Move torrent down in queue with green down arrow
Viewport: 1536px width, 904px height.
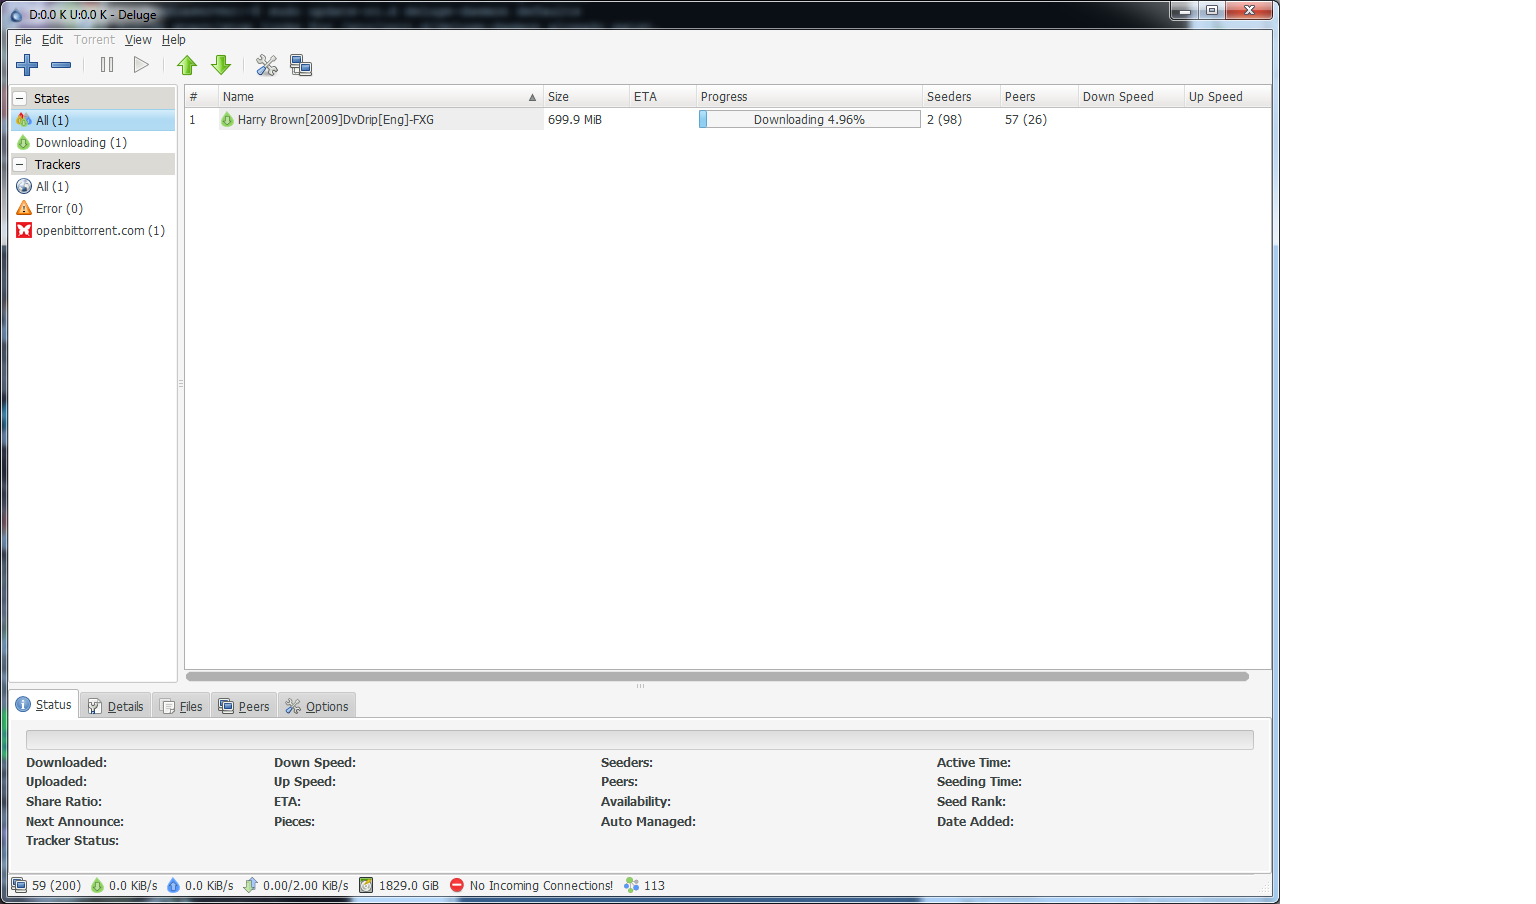pos(221,65)
